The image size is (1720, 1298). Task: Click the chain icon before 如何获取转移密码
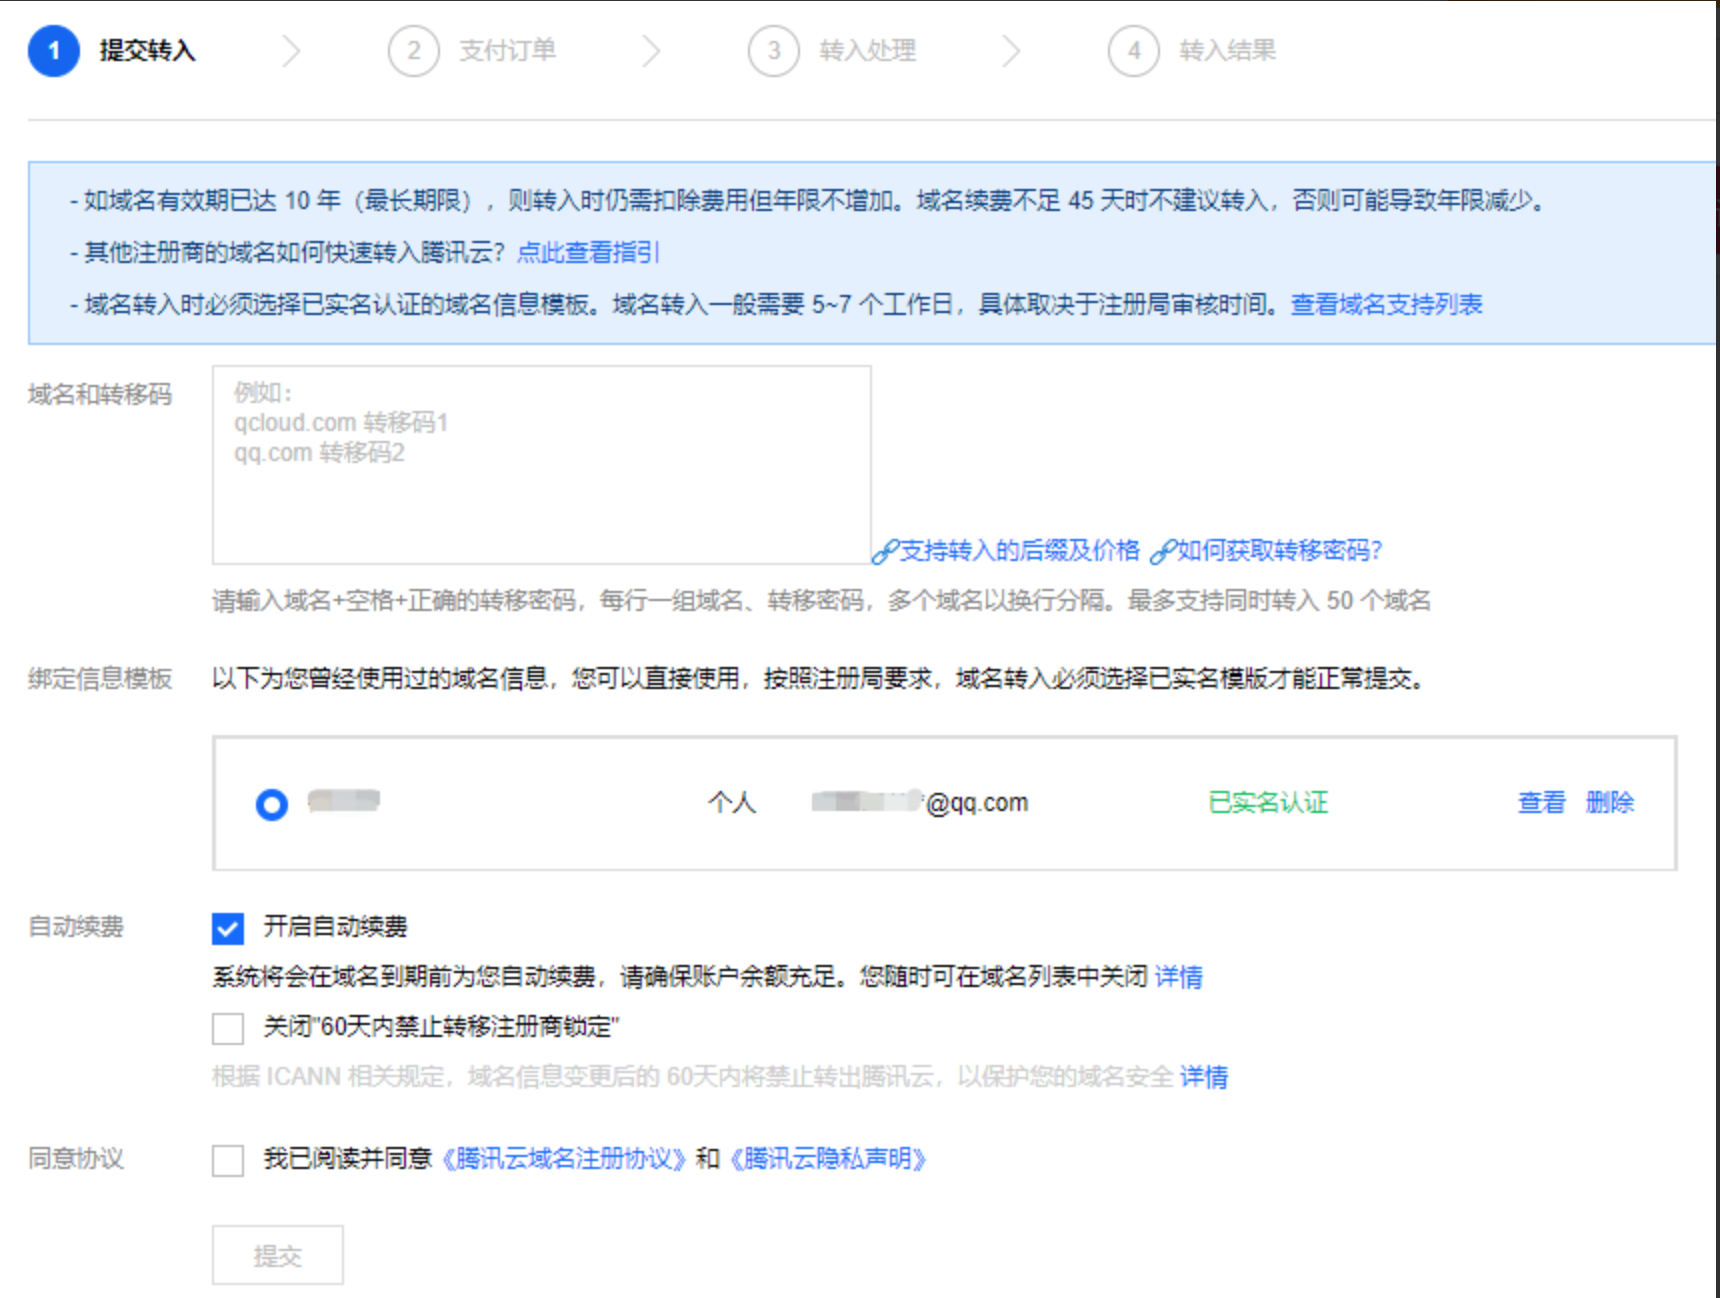pyautogui.click(x=1162, y=552)
